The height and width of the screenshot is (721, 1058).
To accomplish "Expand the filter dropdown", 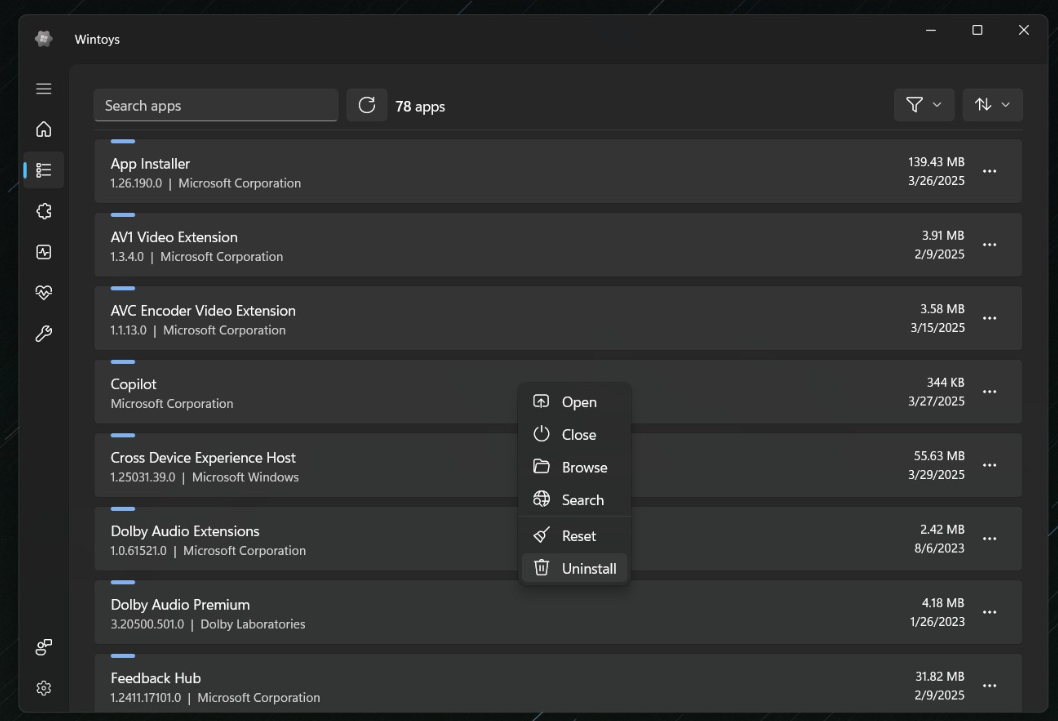I will tap(923, 105).
